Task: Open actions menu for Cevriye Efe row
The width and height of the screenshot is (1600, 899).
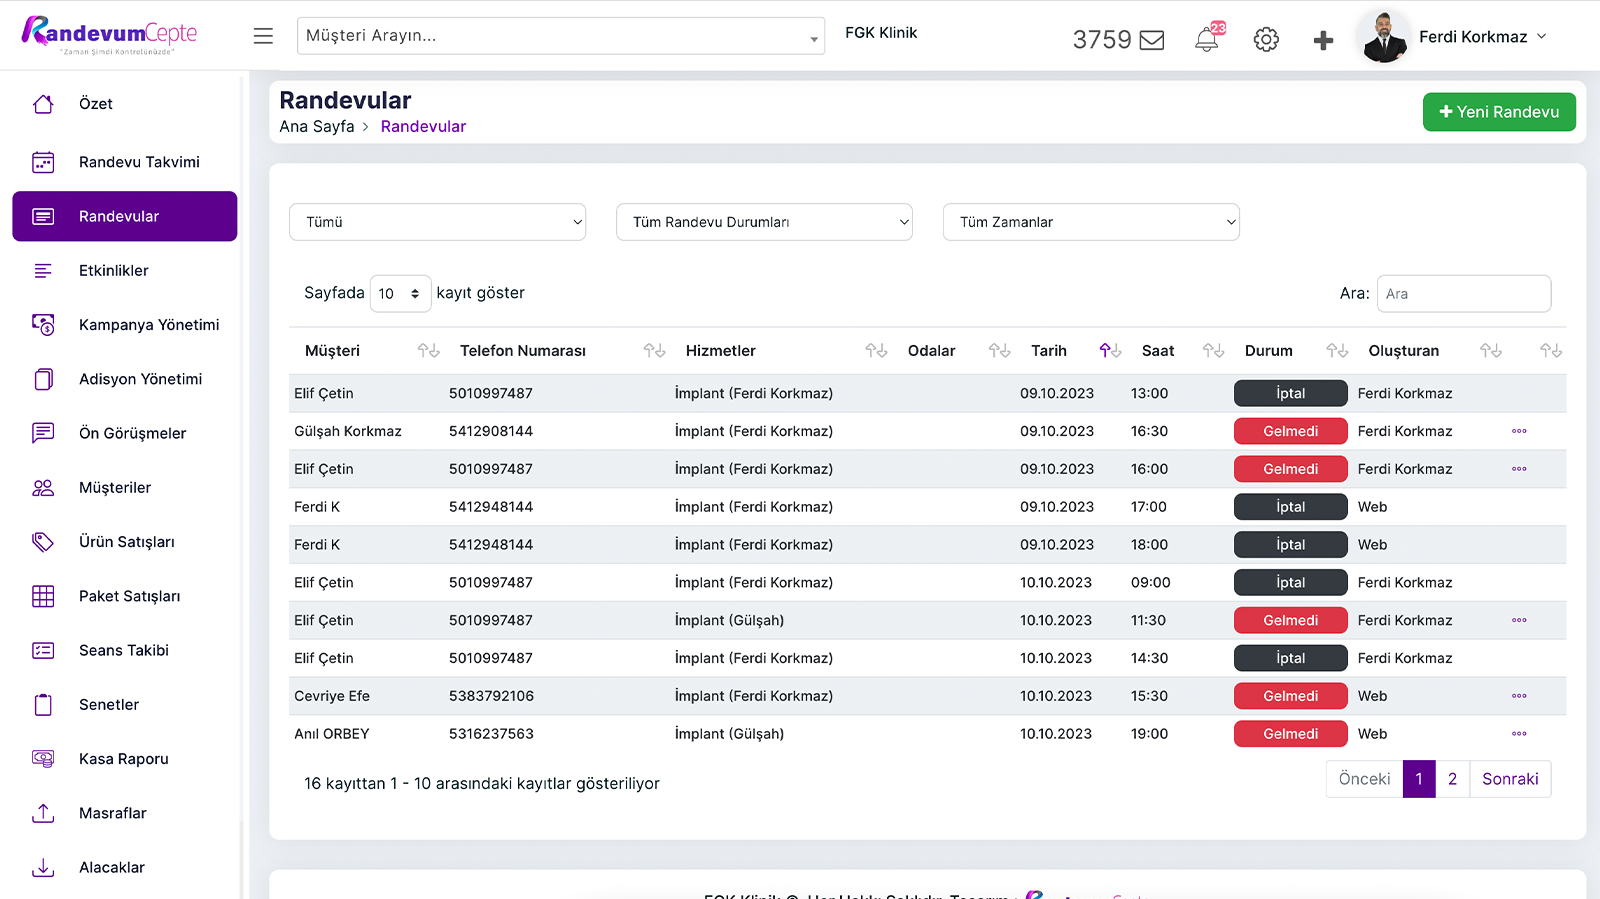Action: click(1519, 696)
